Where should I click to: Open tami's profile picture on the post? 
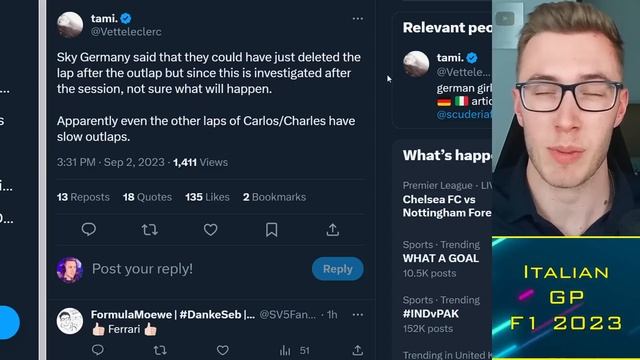70,25
